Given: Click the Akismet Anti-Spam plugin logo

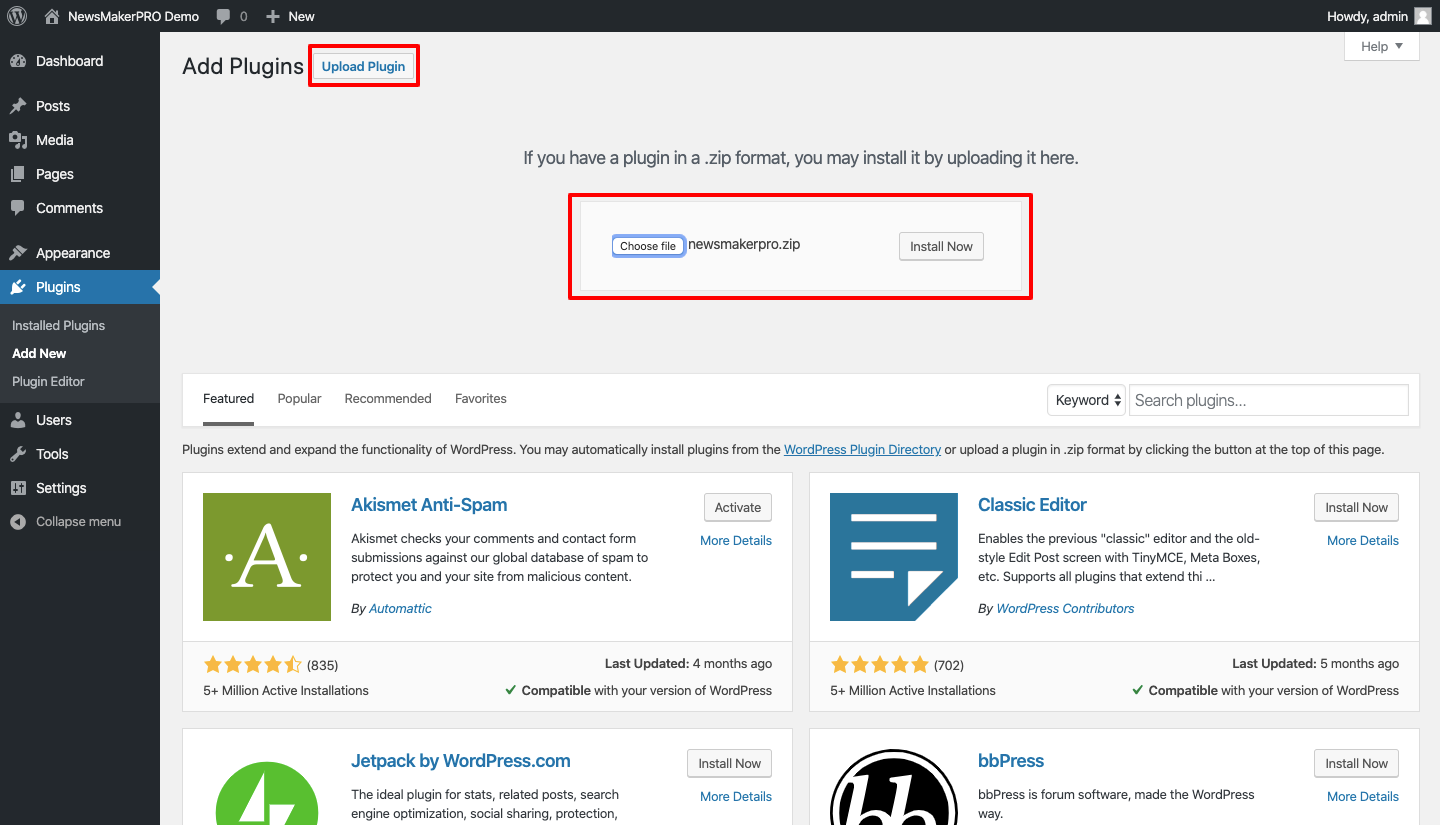Looking at the screenshot, I should point(267,557).
